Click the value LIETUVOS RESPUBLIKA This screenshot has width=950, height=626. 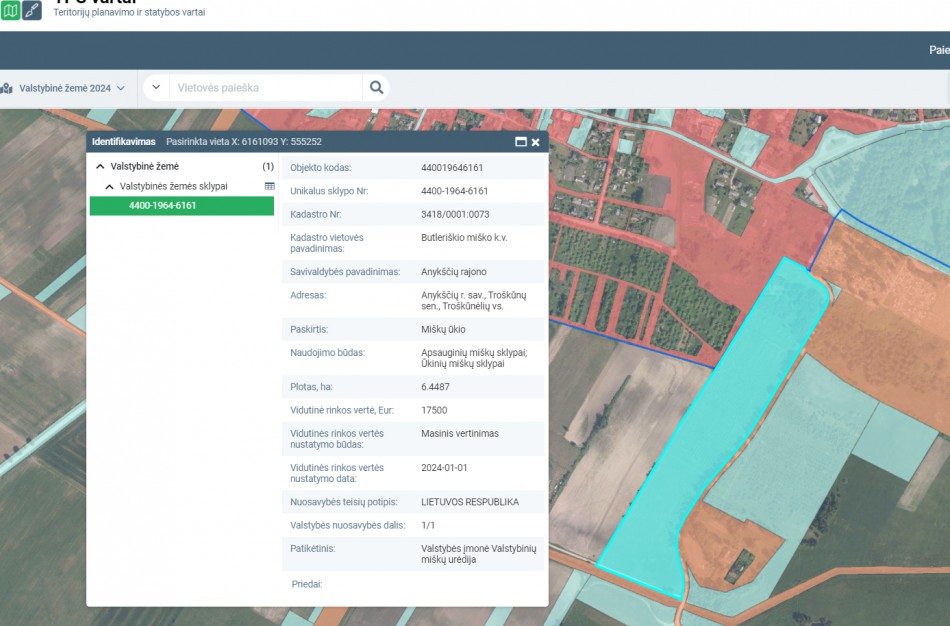[x=470, y=502]
